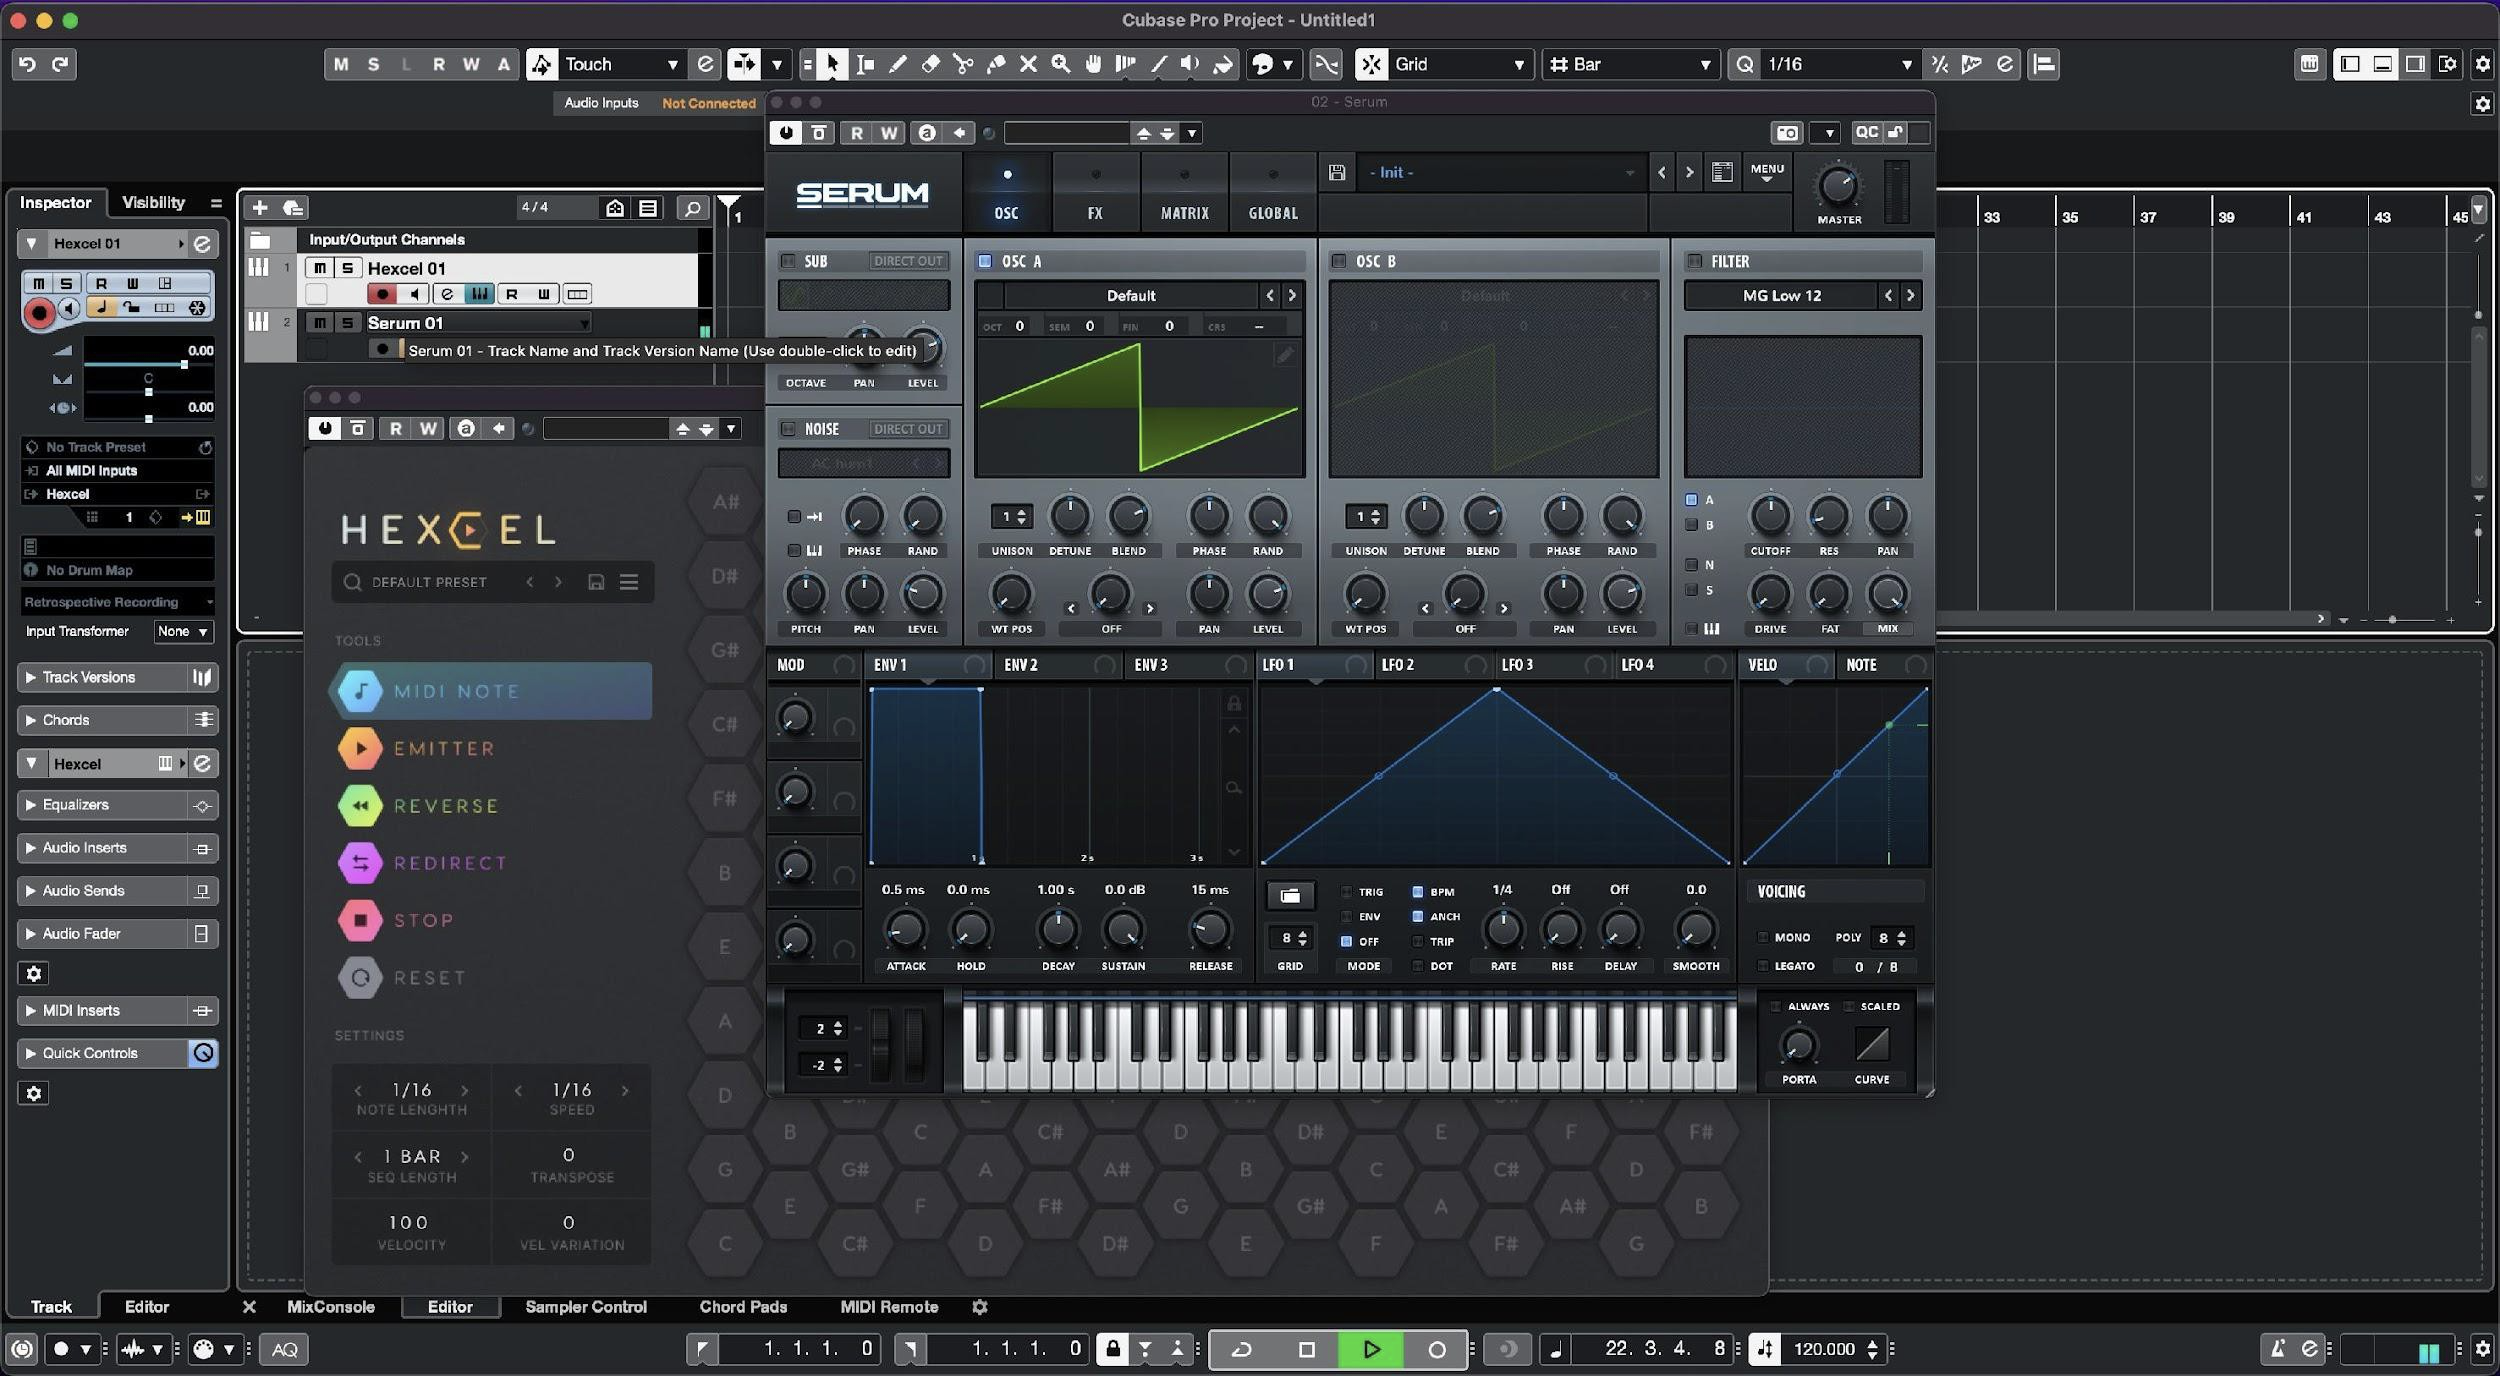
Task: Click the Redo arrow icon
Action: click(60, 64)
